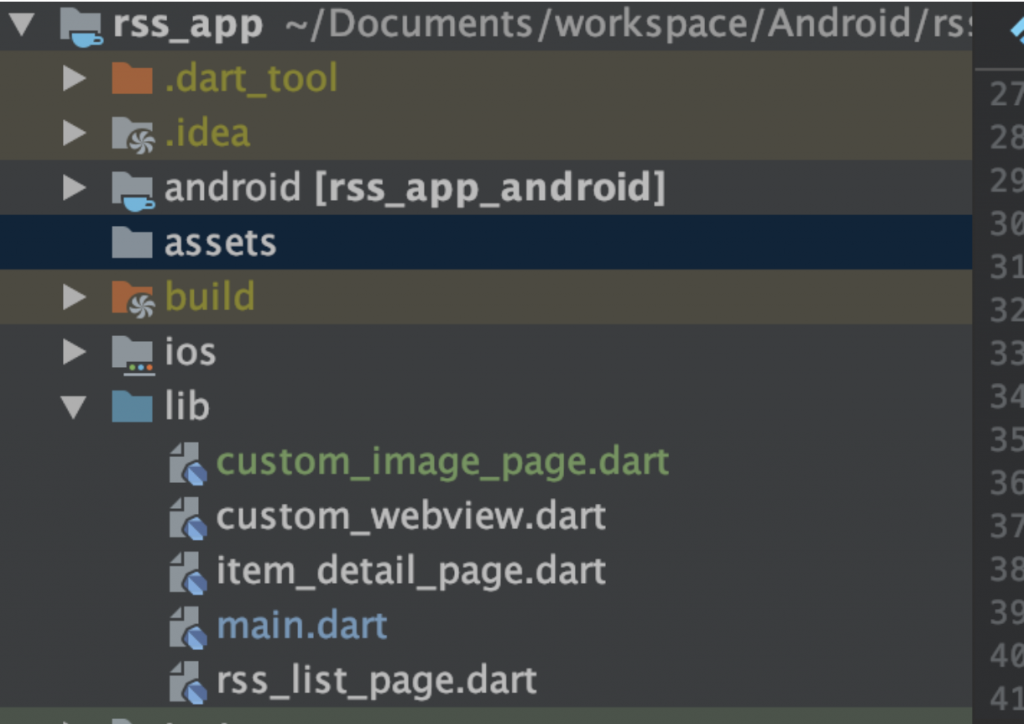Screen dimensions: 1024x724
Task: Collapse the lib folder arrow
Action: click(x=74, y=407)
